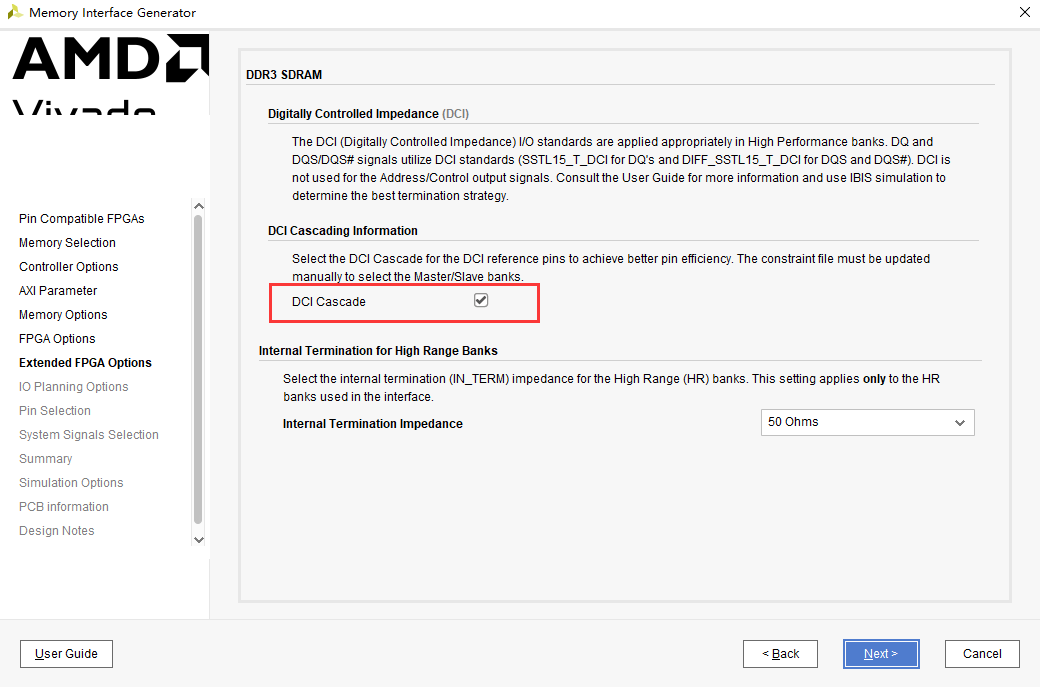Viewport: 1040px width, 687px height.
Task: Click the Simulation Options step
Action: 71,482
